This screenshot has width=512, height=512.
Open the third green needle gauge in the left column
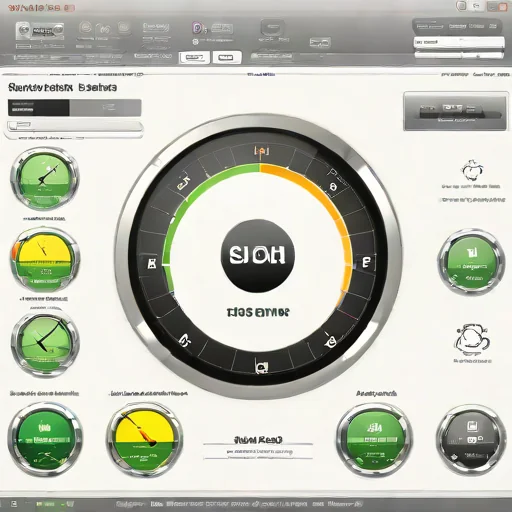click(x=45, y=343)
